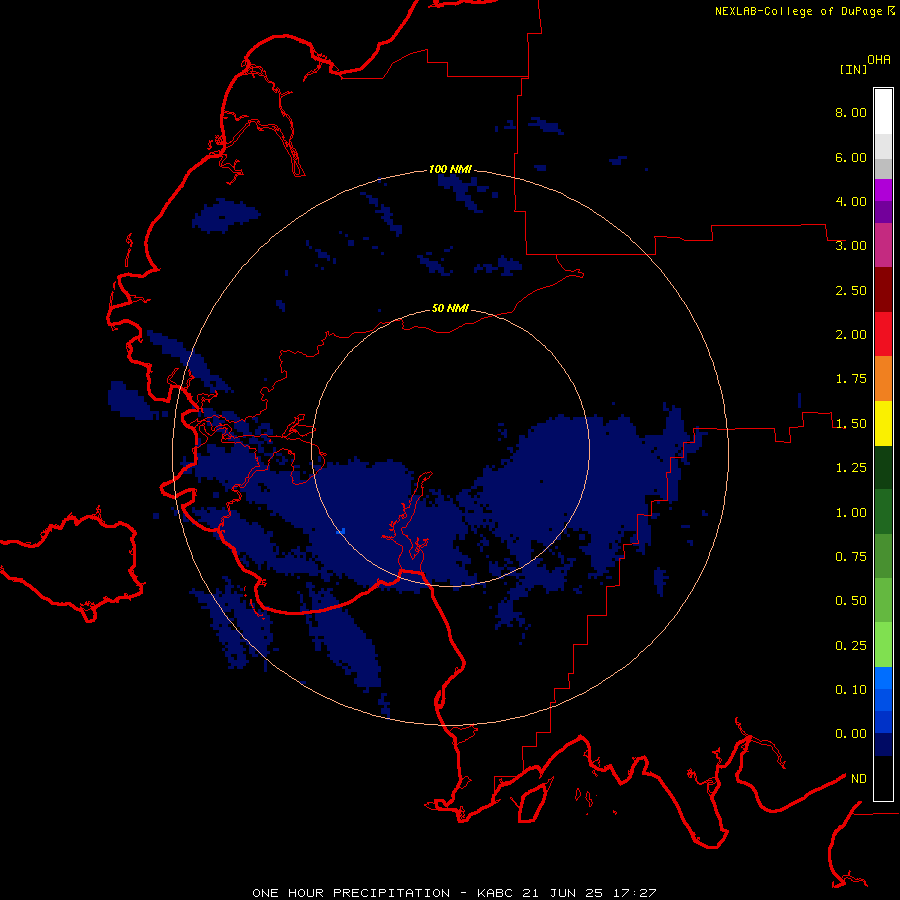
Task: Click the 100 NMI range ring label
Action: click(x=450, y=169)
